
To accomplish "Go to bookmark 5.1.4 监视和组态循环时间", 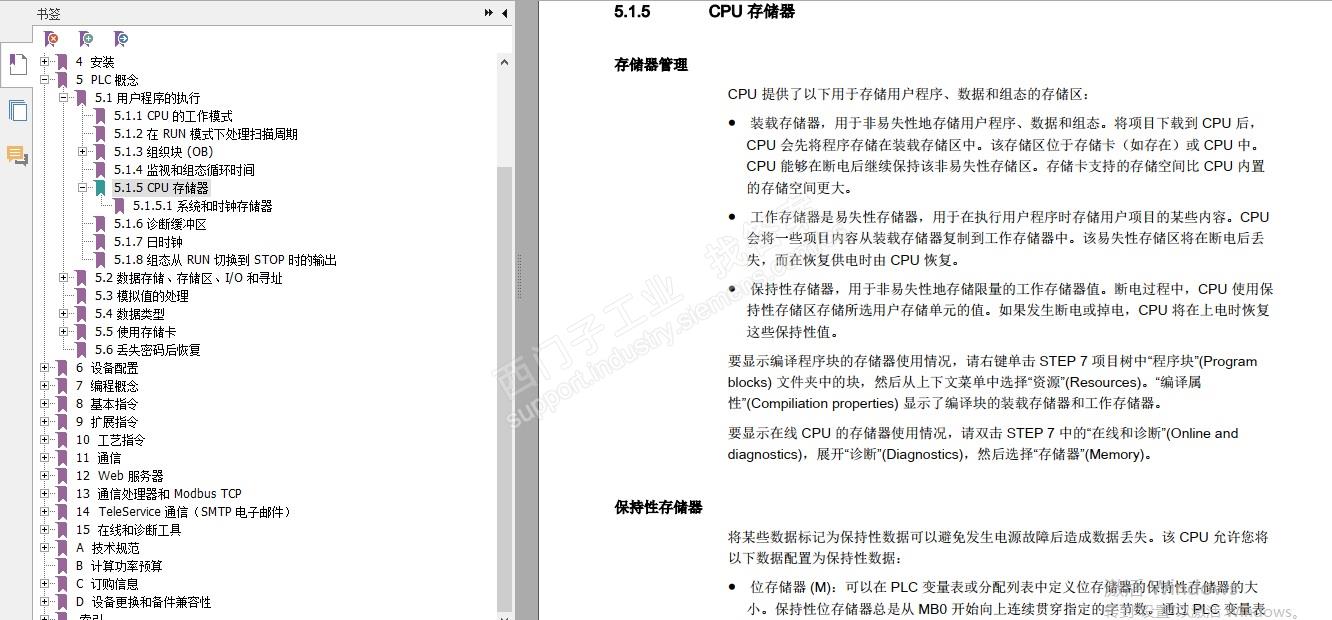I will tap(183, 170).
